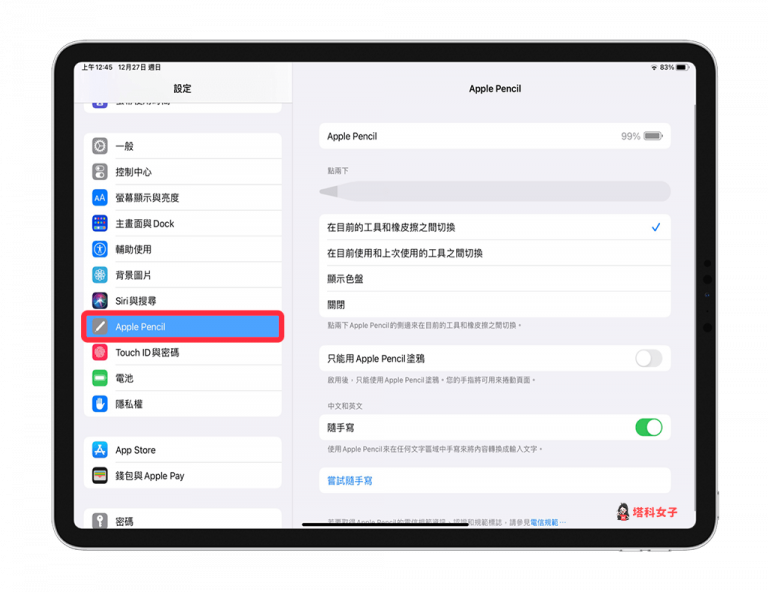Set double-tap action to 關閉
Image resolution: width=768 pixels, height=592 pixels.
point(494,305)
